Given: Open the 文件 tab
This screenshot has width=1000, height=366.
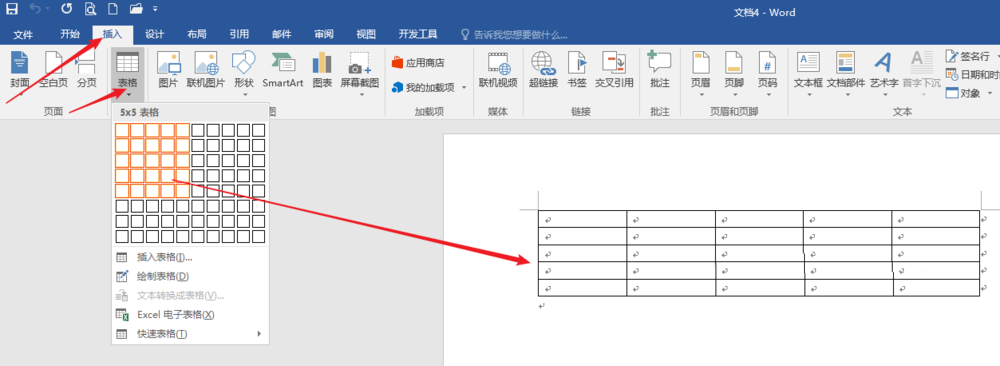Looking at the screenshot, I should point(24,34).
